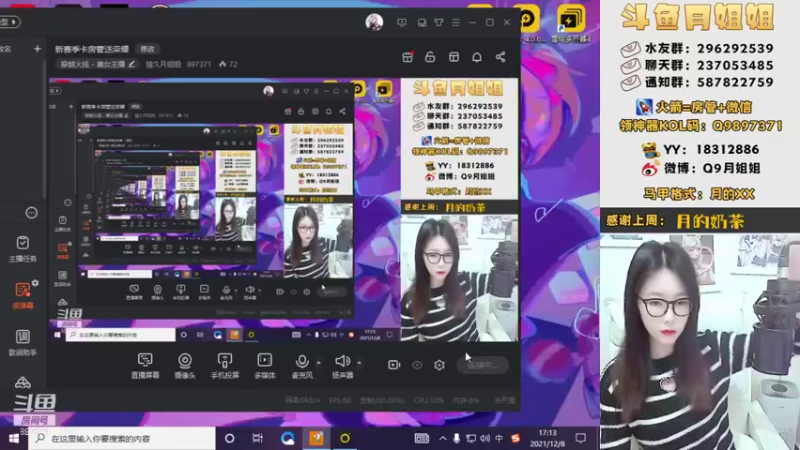Open the gift box icon with red dot

tap(408, 57)
